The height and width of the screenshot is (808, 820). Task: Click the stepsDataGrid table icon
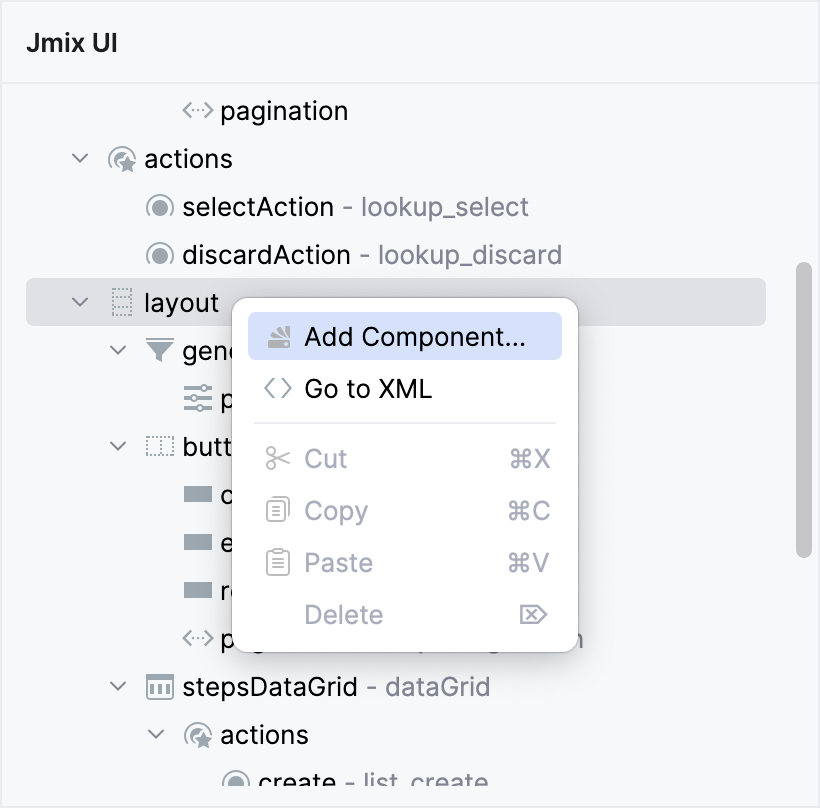click(x=159, y=686)
